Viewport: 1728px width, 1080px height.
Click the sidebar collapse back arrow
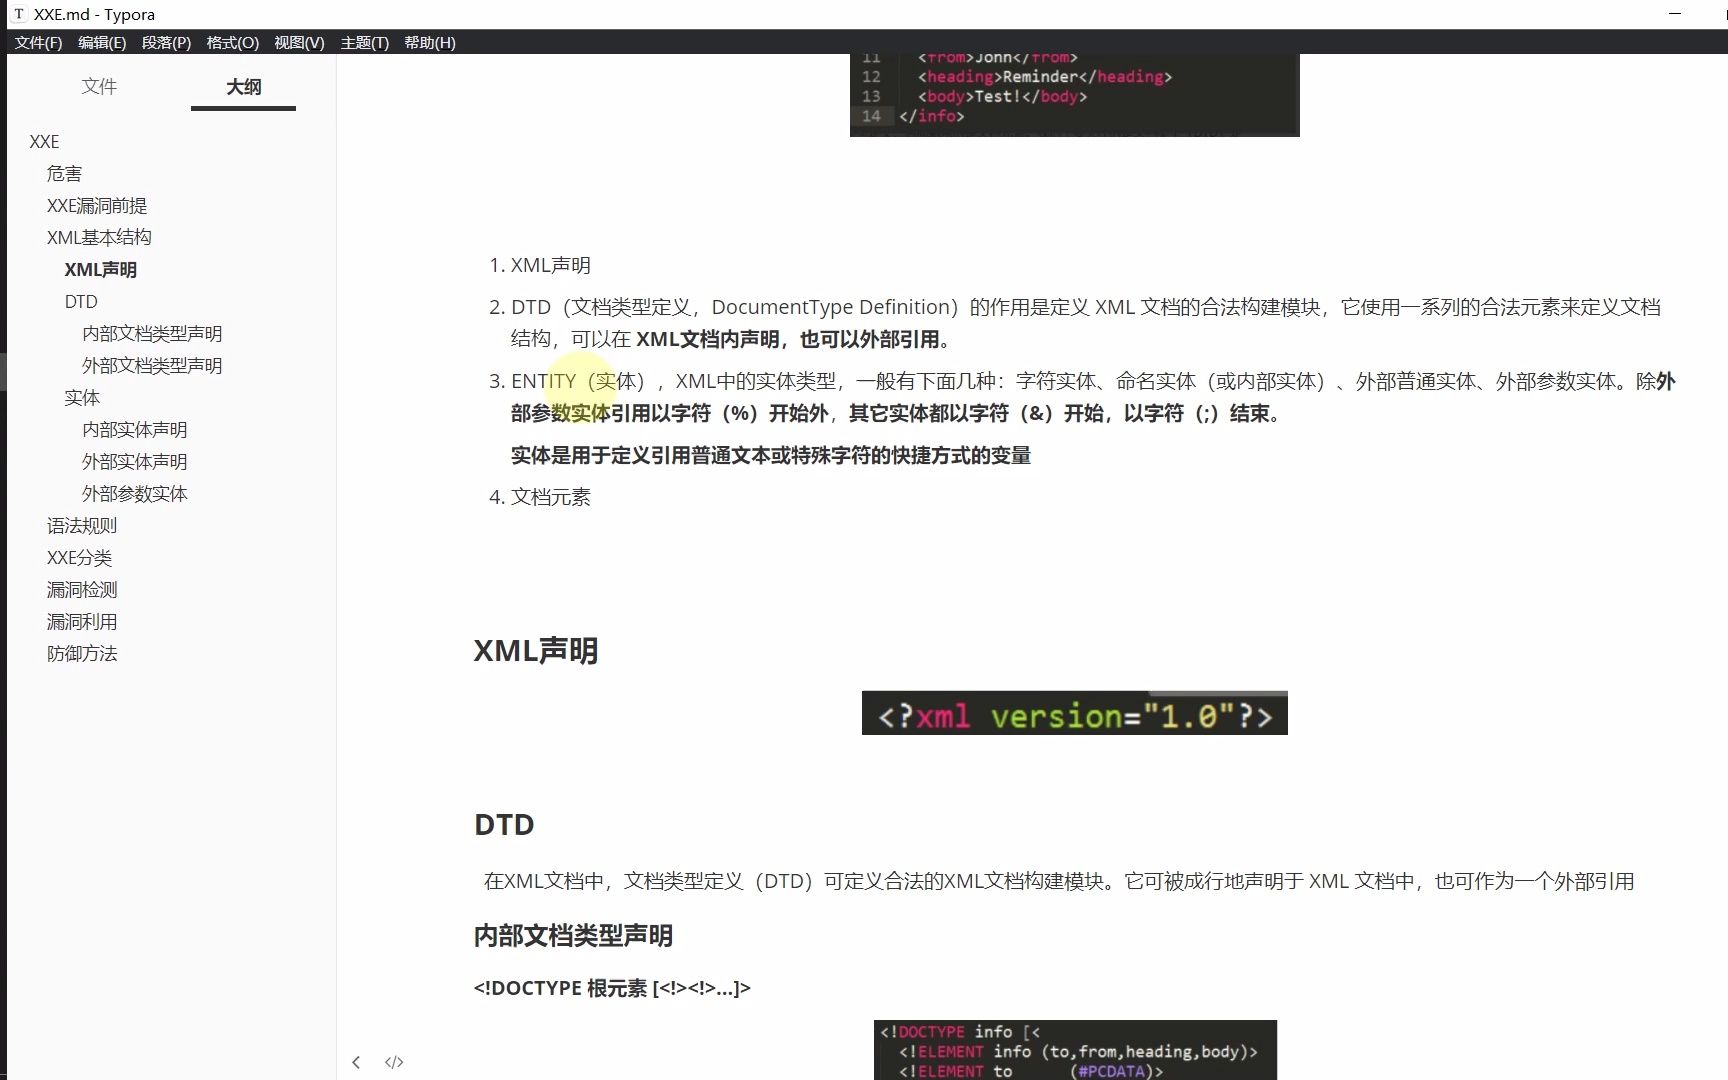[x=356, y=1062]
